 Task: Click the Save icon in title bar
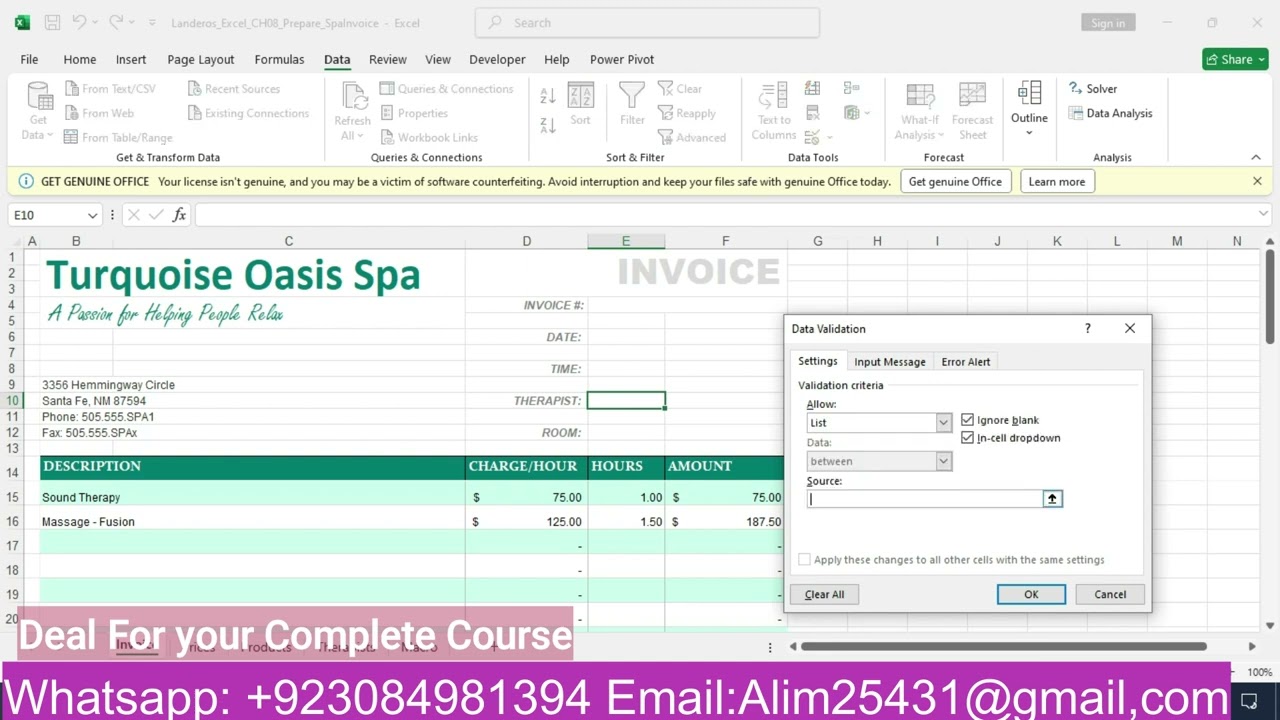(x=53, y=22)
